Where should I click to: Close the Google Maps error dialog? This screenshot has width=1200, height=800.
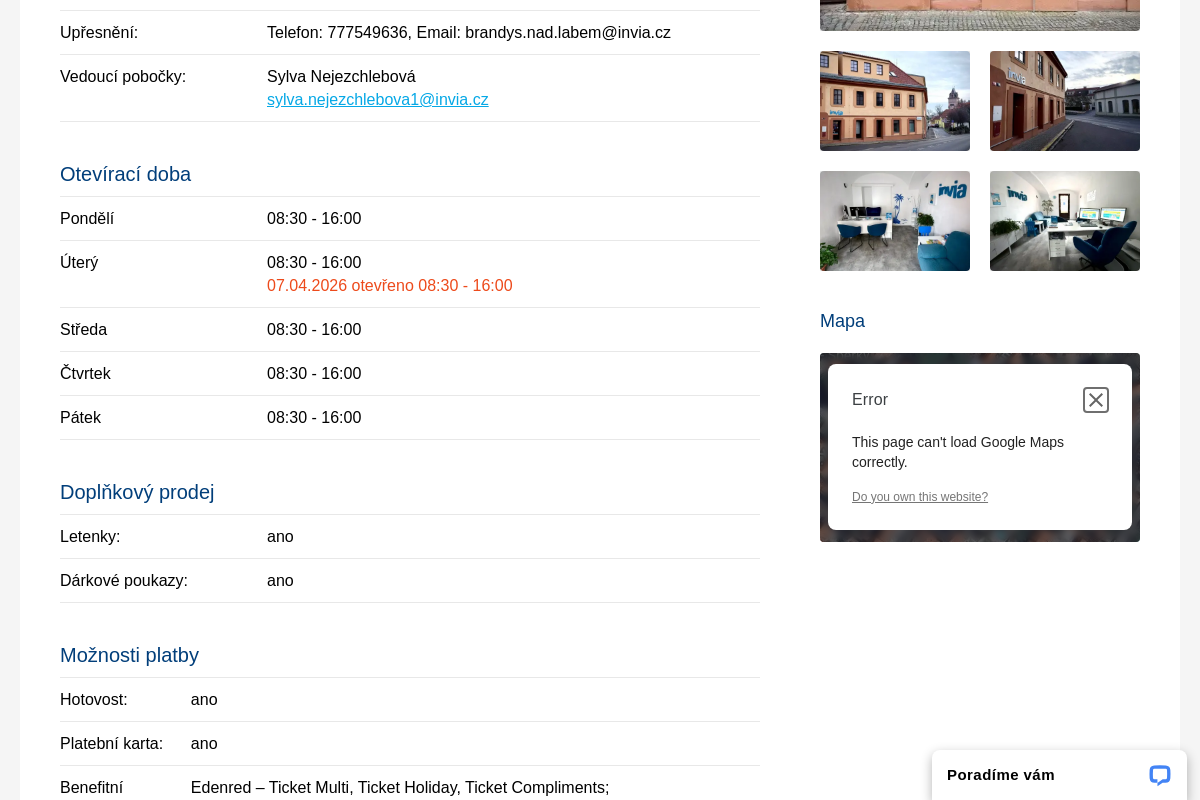(x=1095, y=400)
